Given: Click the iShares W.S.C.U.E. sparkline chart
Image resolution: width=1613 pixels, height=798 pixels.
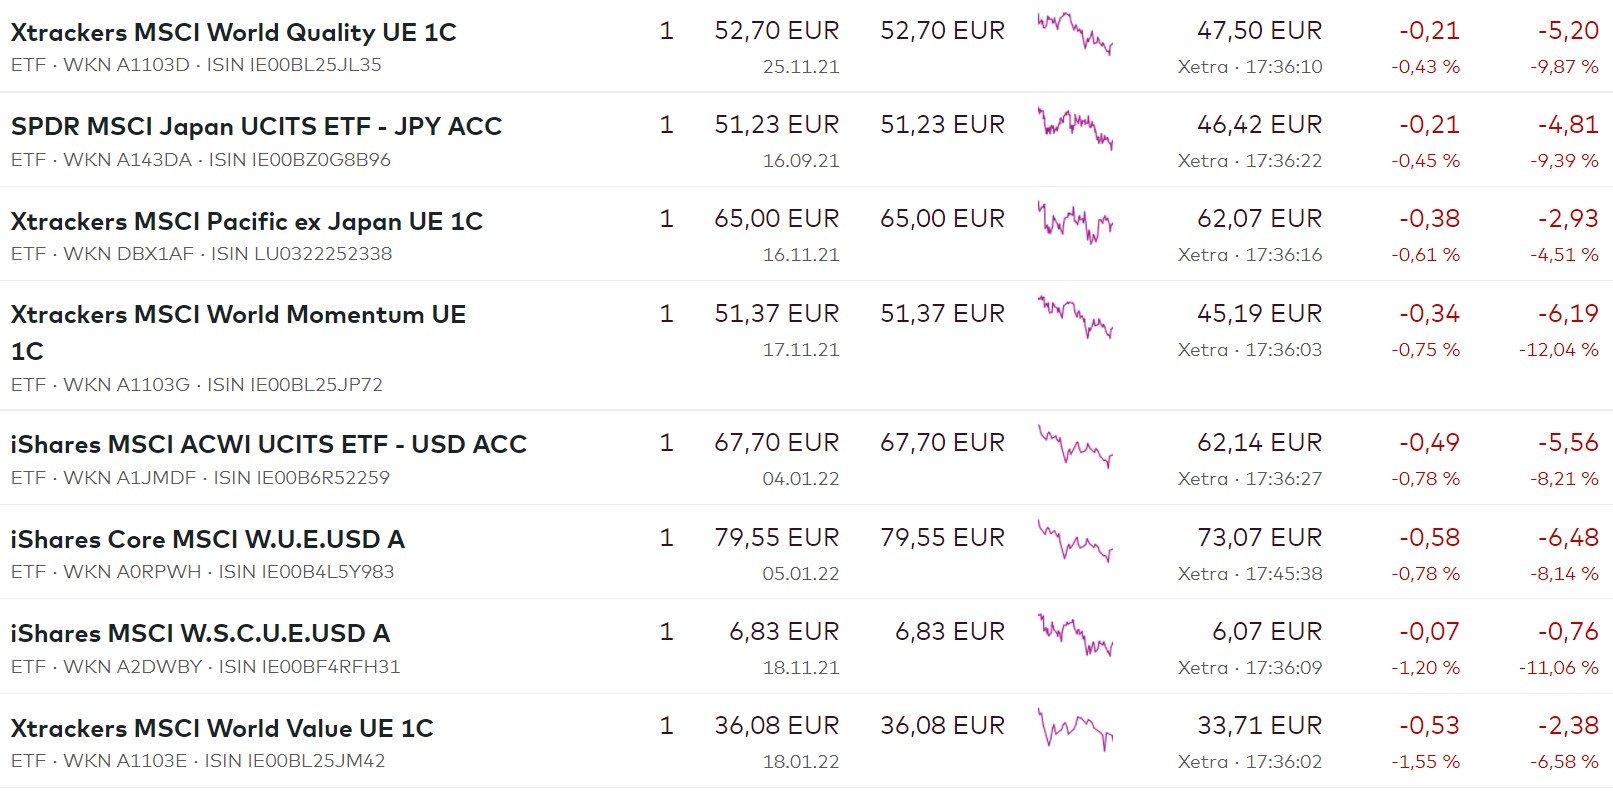Looking at the screenshot, I should point(1075,634).
